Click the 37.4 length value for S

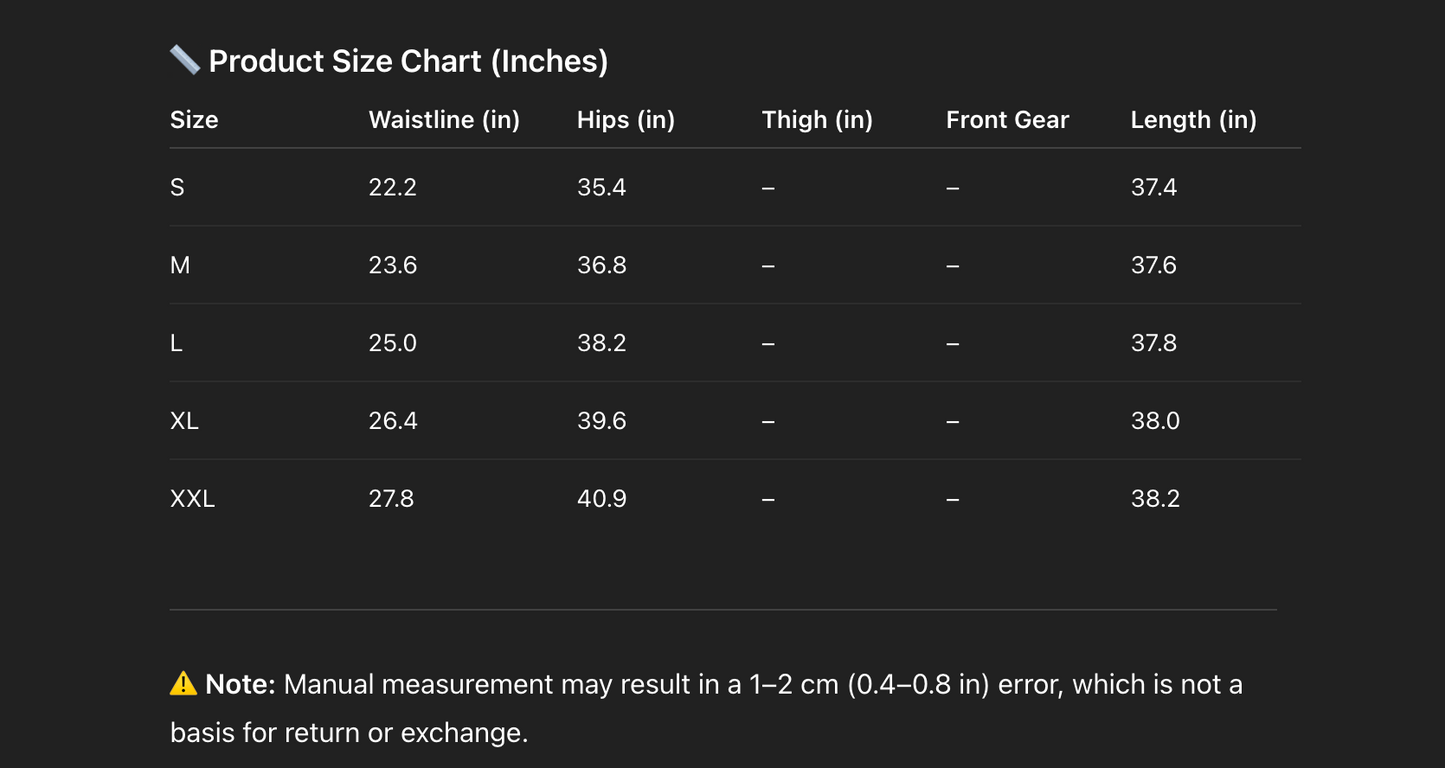[1154, 188]
